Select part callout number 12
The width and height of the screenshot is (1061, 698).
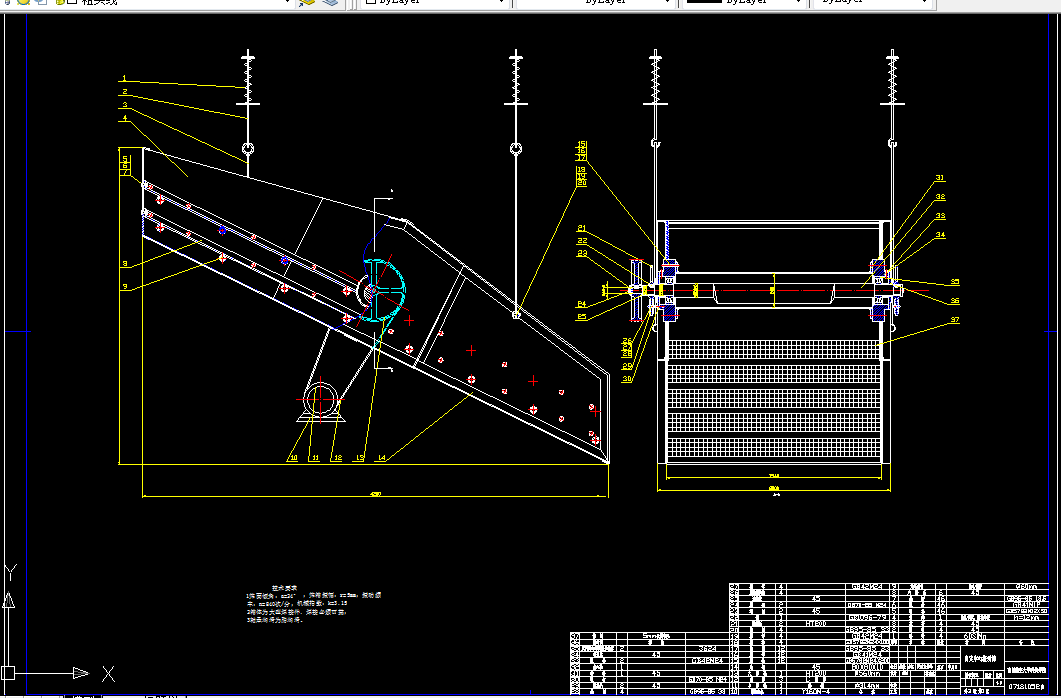(x=336, y=458)
